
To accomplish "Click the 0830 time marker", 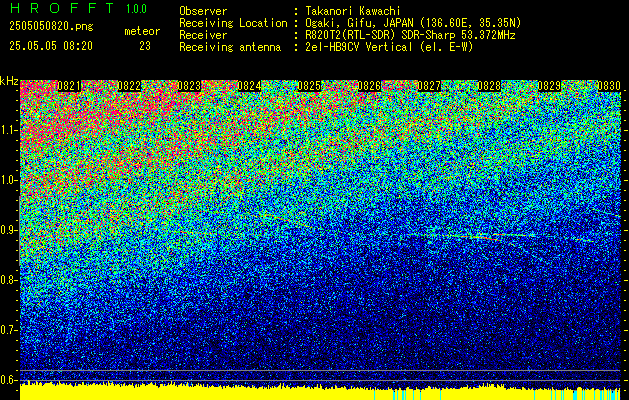I will tap(609, 86).
